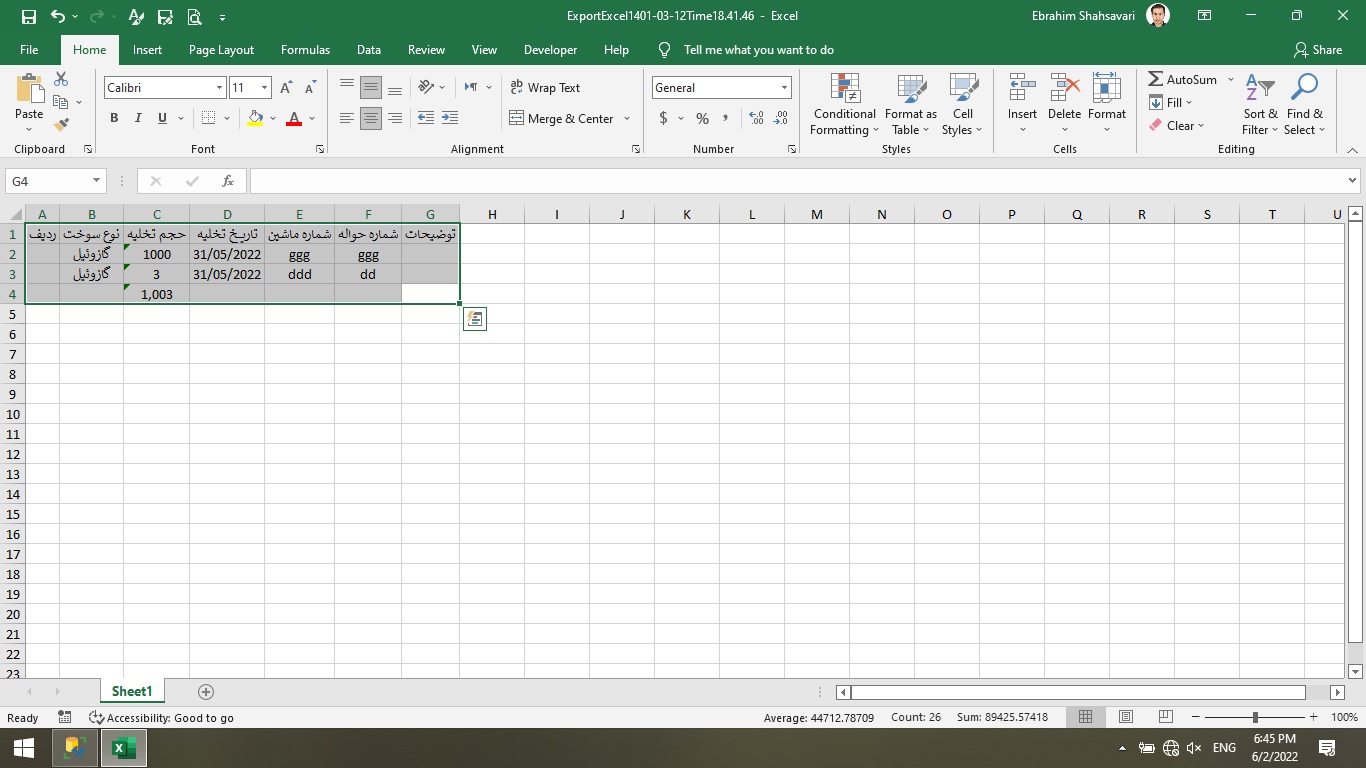Open the Excel app in the taskbar
Image resolution: width=1366 pixels, height=768 pixels.
123,748
